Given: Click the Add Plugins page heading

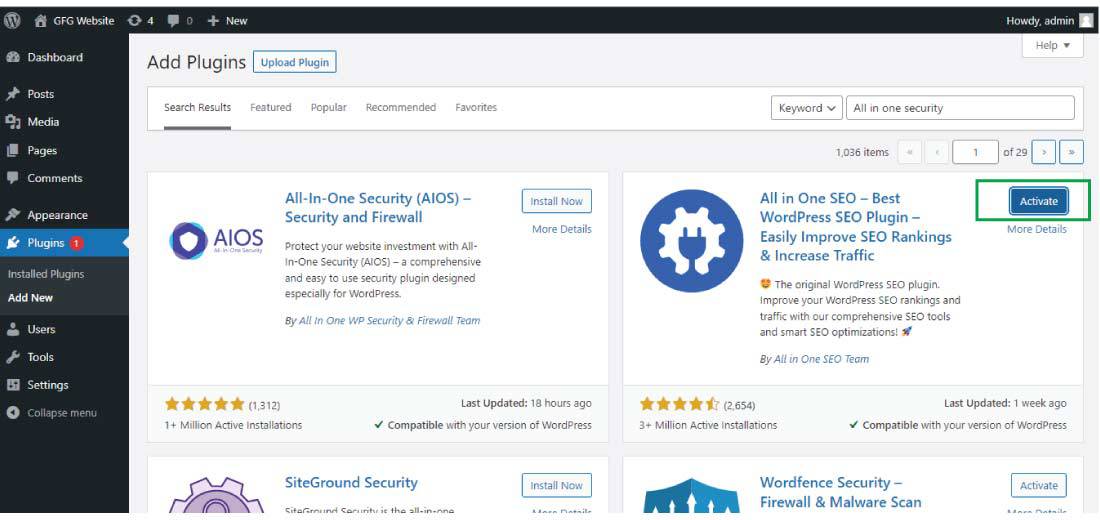Looking at the screenshot, I should click(196, 62).
